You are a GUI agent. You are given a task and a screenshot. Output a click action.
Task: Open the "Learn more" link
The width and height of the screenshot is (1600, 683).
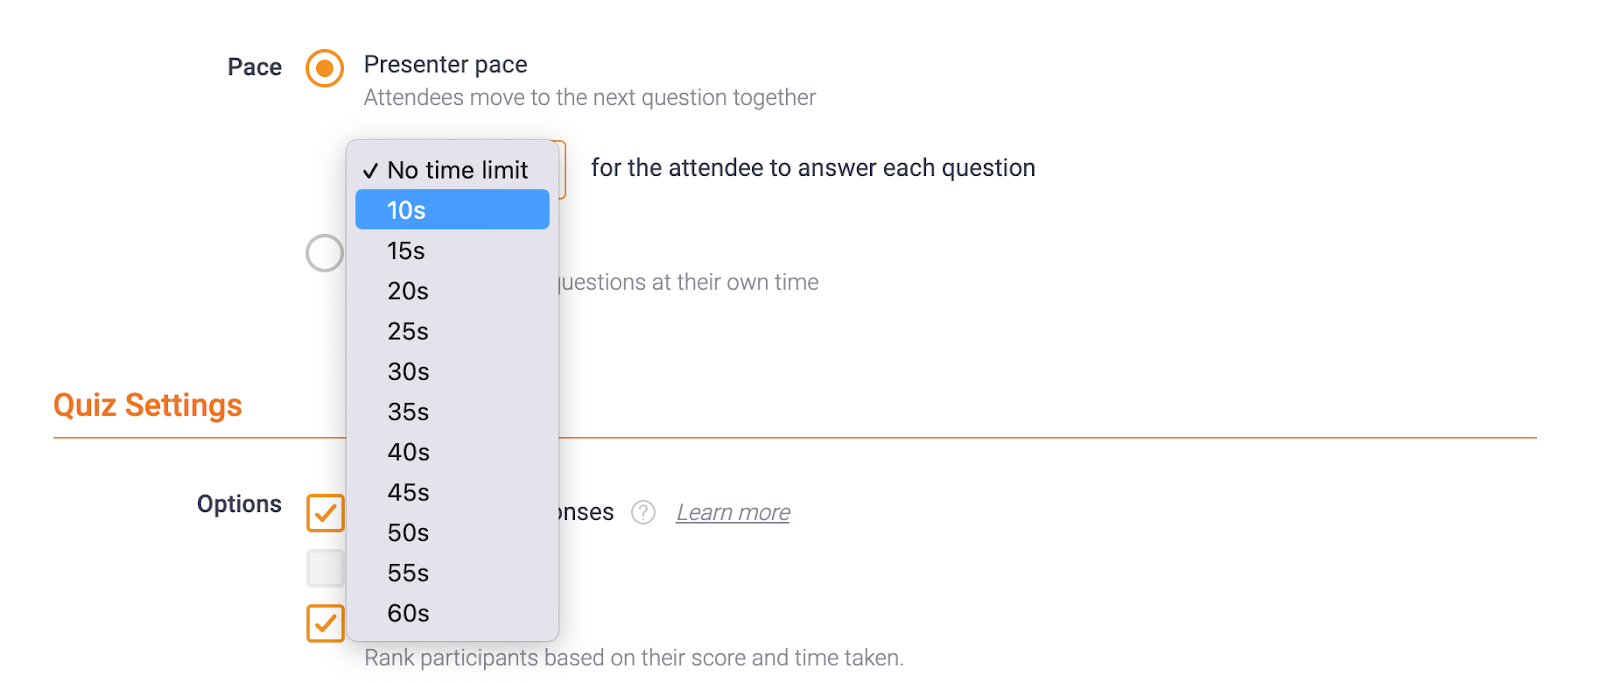tap(733, 512)
